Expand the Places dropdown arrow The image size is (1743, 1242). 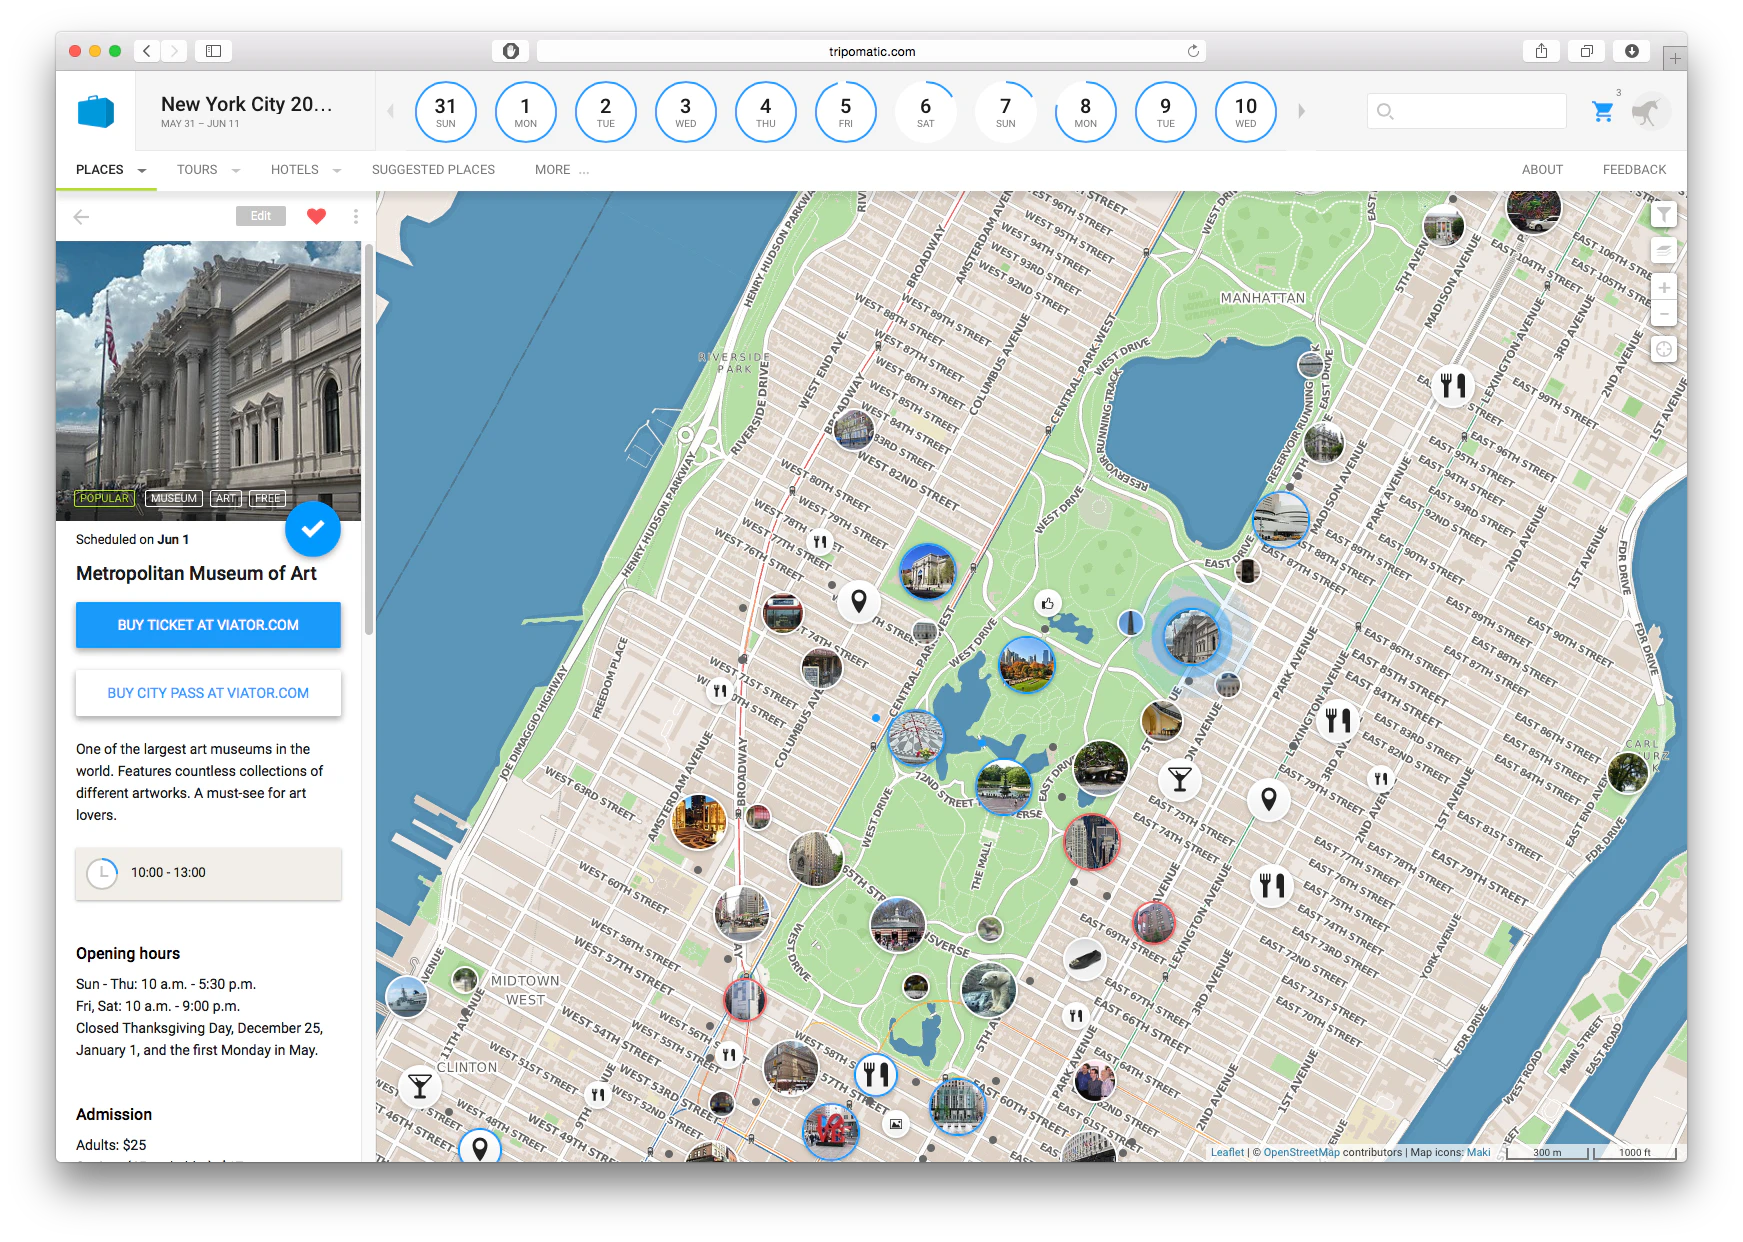point(142,171)
